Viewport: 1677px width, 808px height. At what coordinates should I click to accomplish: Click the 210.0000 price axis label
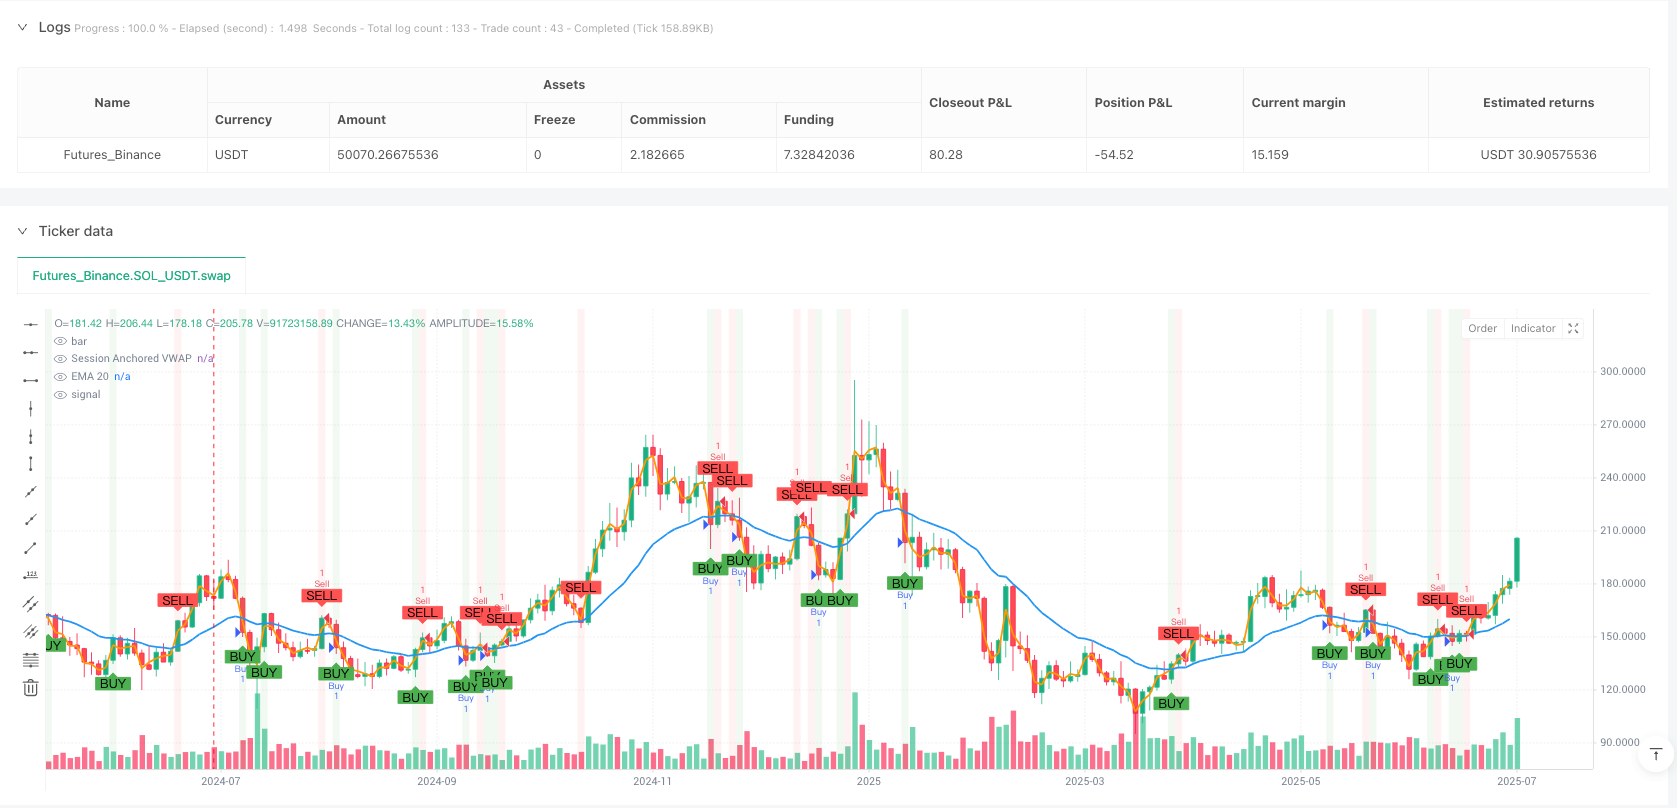click(x=1622, y=530)
